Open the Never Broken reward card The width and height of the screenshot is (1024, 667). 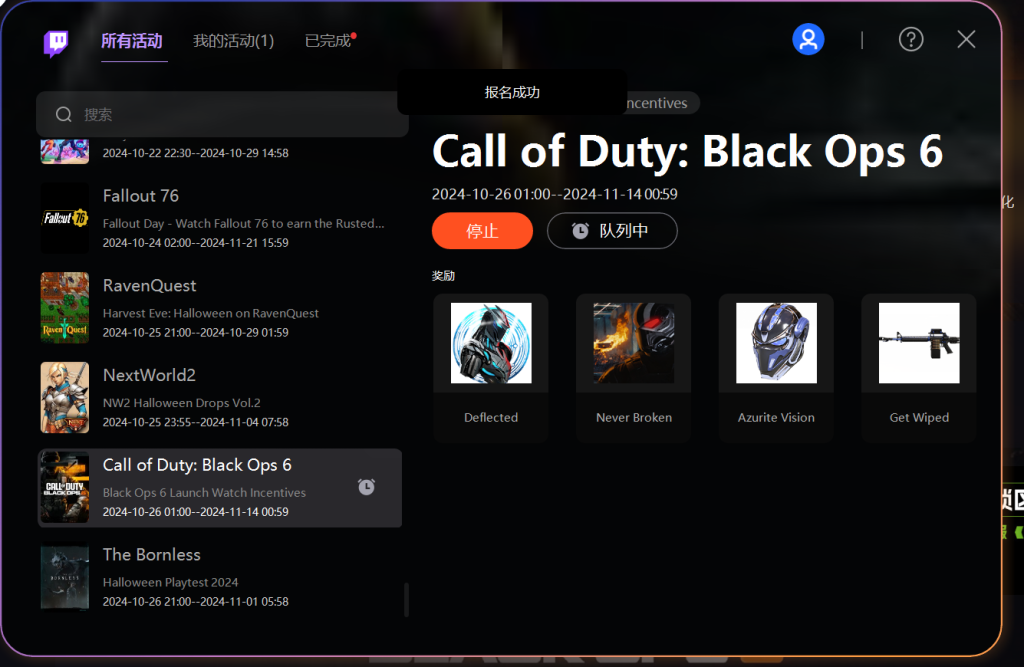[633, 368]
